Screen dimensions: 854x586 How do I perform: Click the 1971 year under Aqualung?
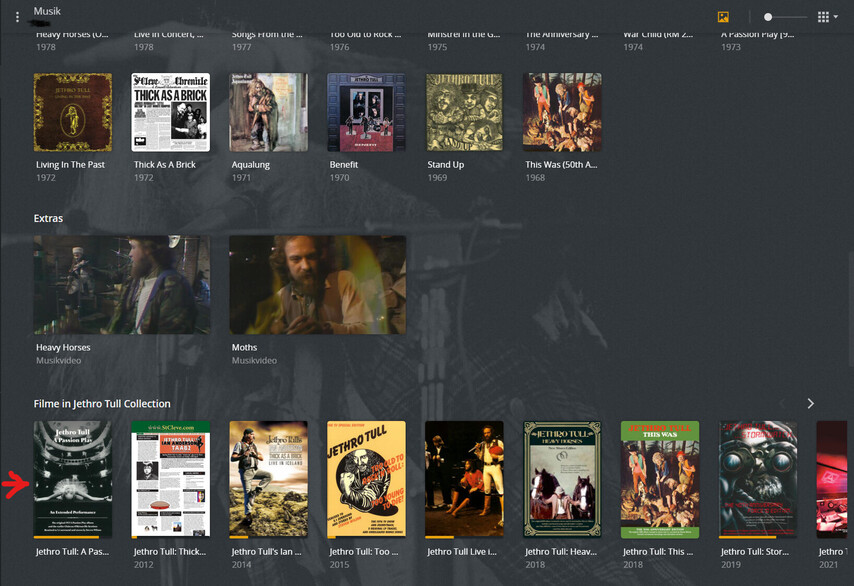(241, 178)
